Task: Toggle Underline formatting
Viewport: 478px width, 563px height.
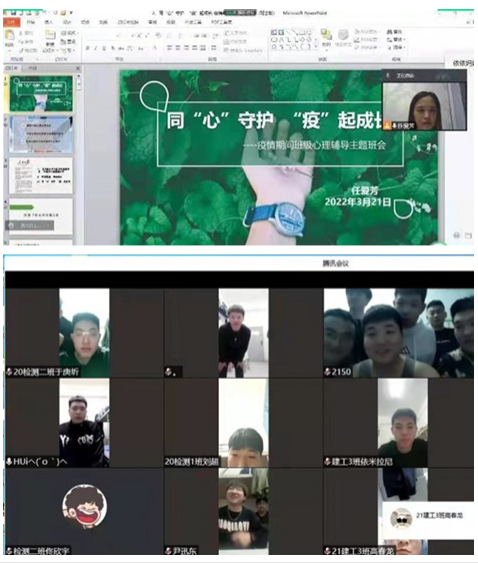Action: (104, 48)
